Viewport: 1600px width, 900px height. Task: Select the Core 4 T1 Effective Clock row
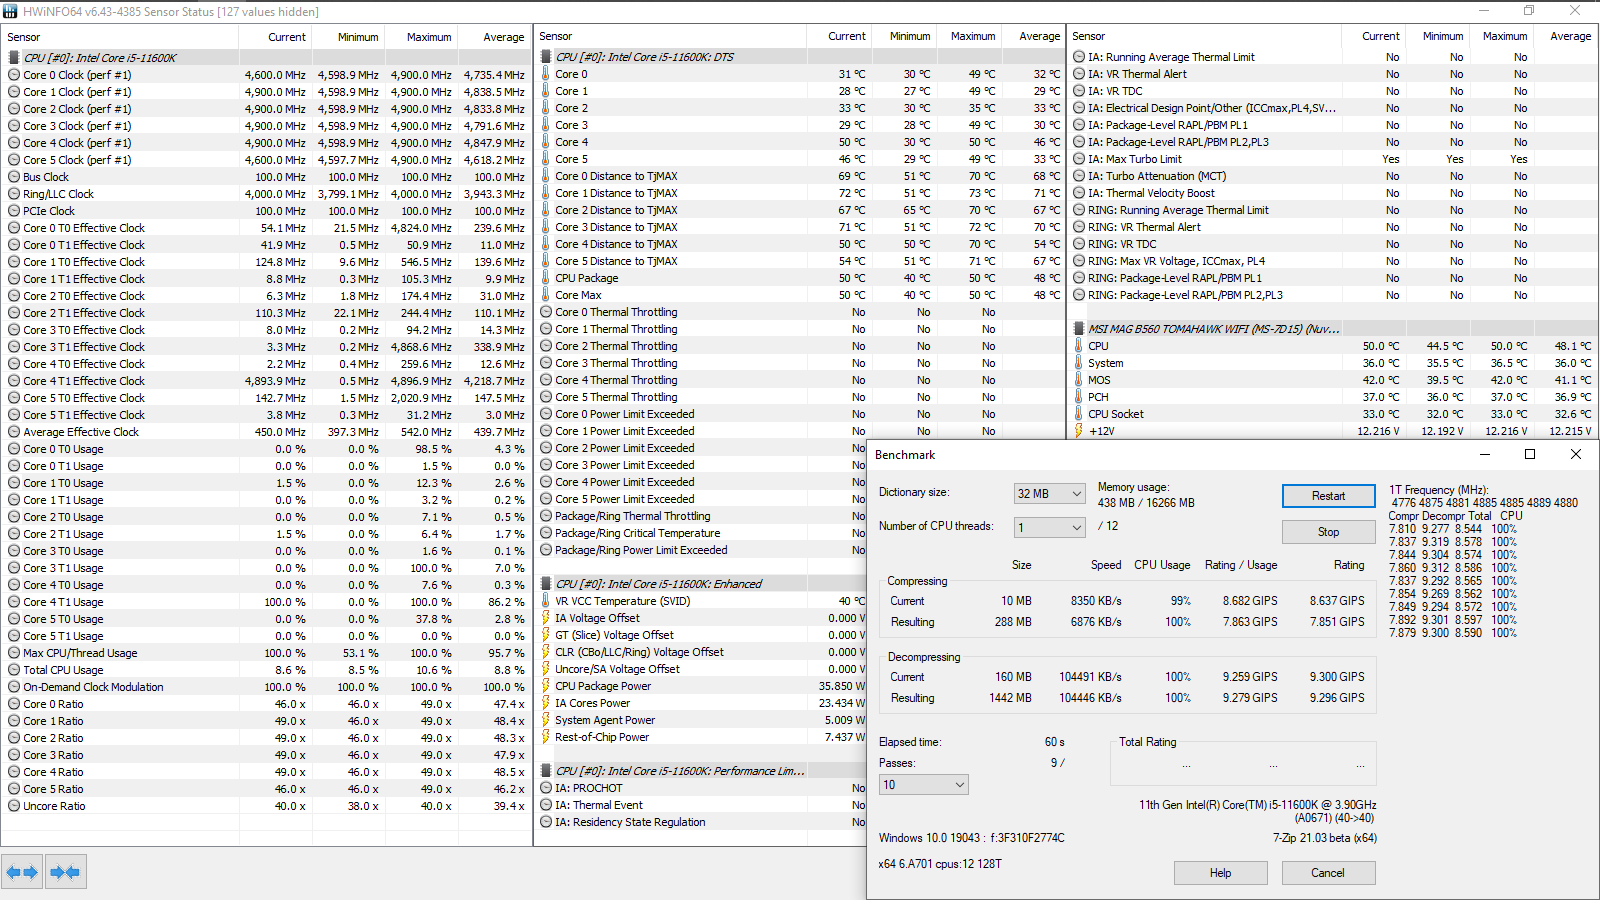tap(267, 381)
